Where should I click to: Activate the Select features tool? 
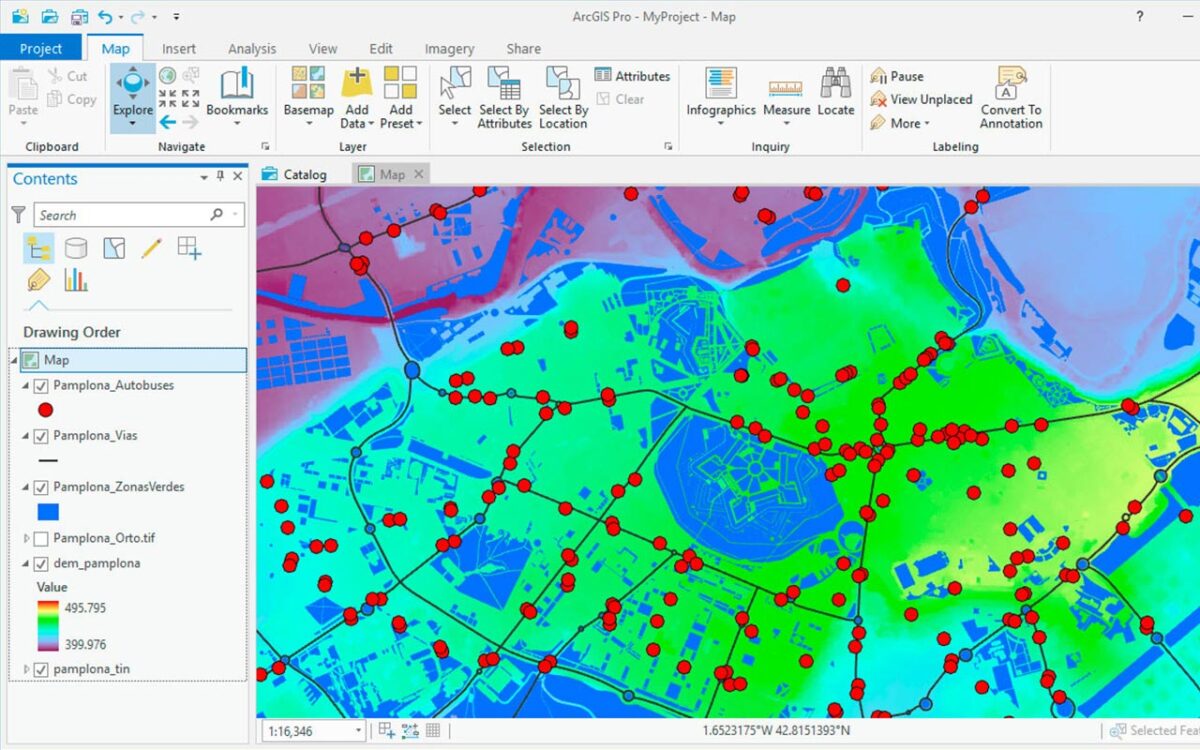[x=454, y=97]
